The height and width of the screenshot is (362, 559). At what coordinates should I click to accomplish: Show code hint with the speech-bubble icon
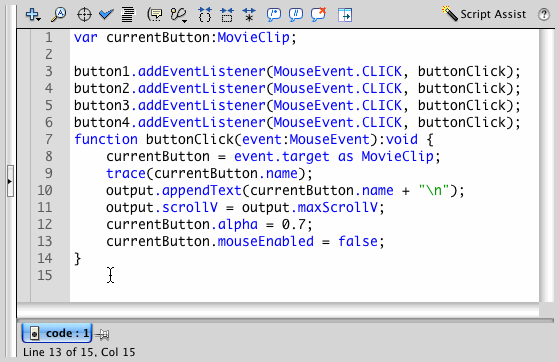[155, 15]
